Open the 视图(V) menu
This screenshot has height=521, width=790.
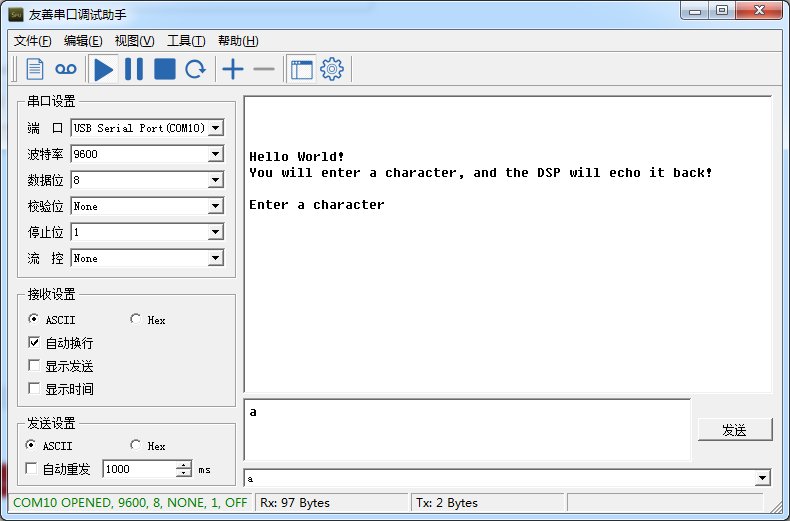click(135, 41)
